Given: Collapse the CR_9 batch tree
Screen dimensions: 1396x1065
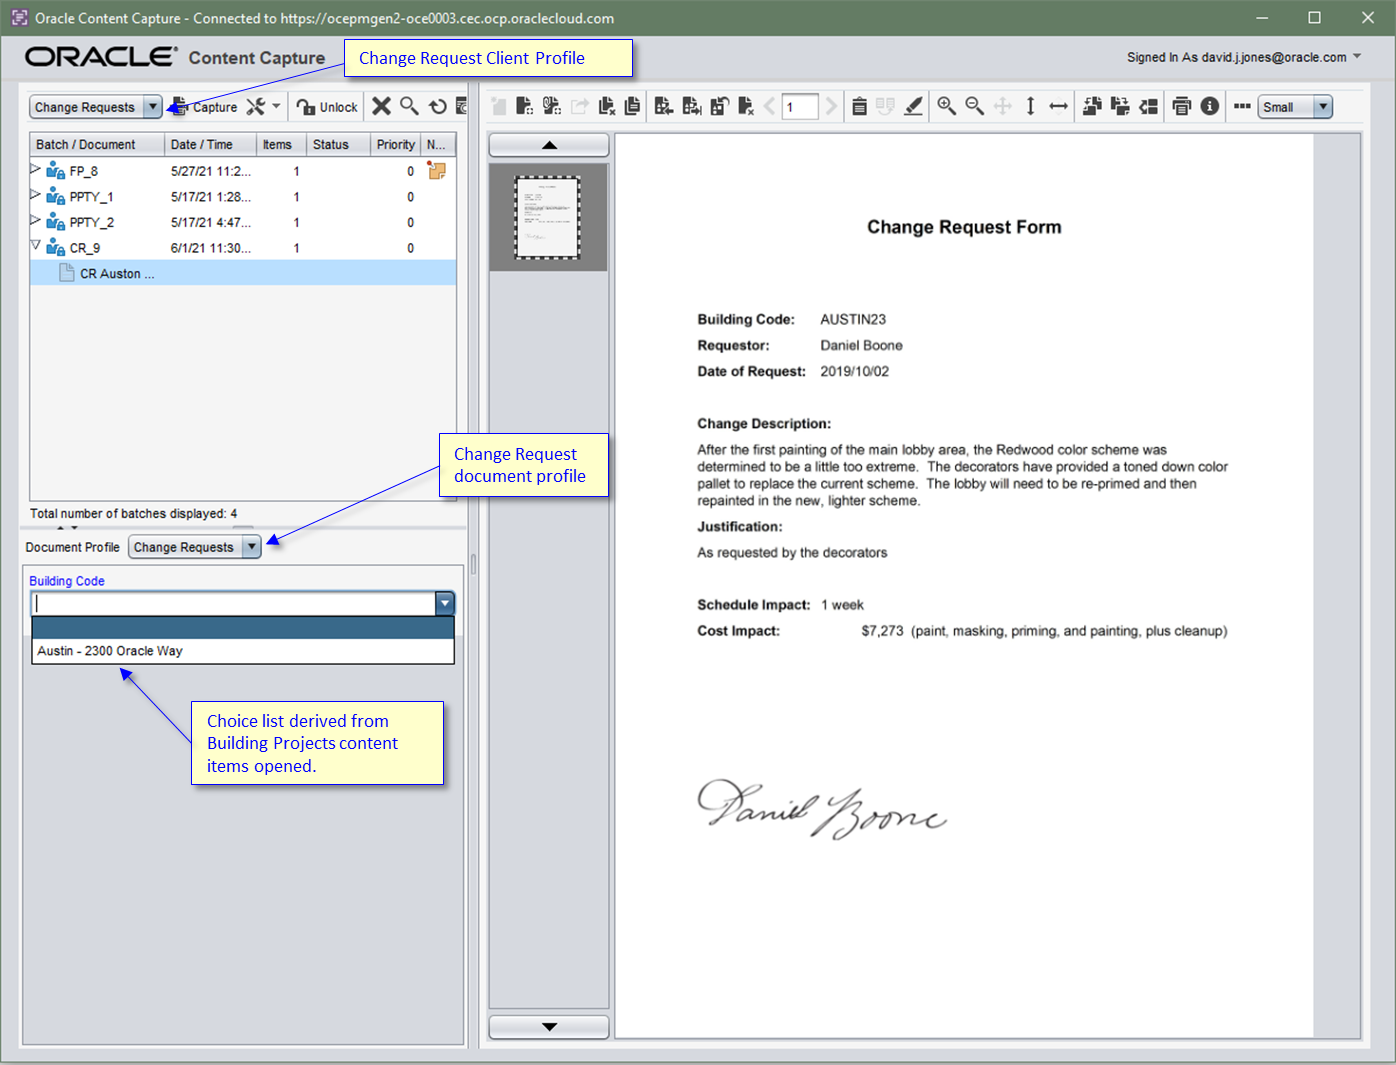Looking at the screenshot, I should pyautogui.click(x=35, y=246).
